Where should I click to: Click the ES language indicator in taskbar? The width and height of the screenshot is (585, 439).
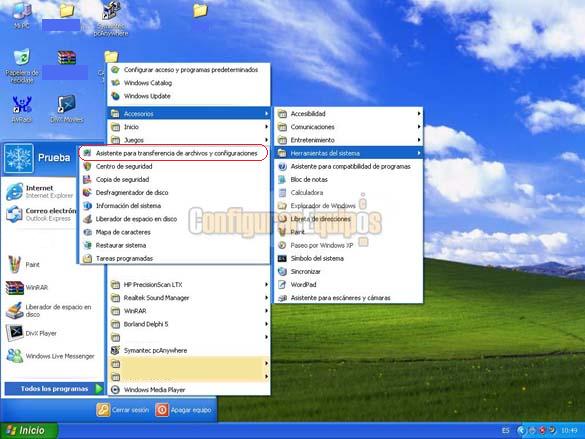click(x=505, y=430)
